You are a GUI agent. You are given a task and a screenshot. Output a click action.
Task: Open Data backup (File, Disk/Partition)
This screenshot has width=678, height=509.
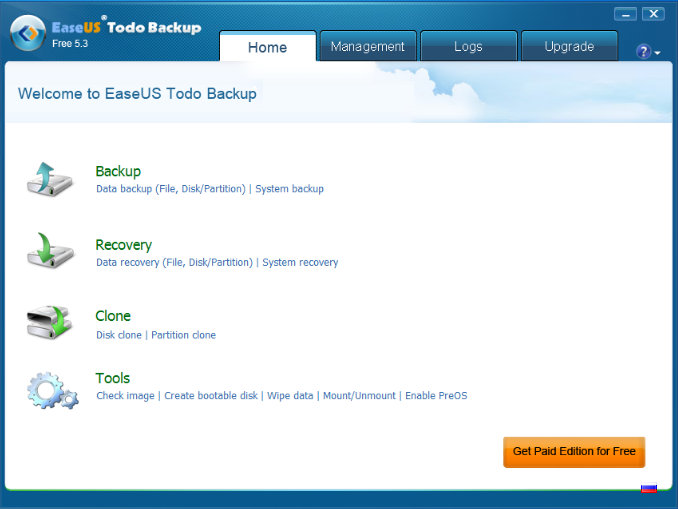point(171,189)
